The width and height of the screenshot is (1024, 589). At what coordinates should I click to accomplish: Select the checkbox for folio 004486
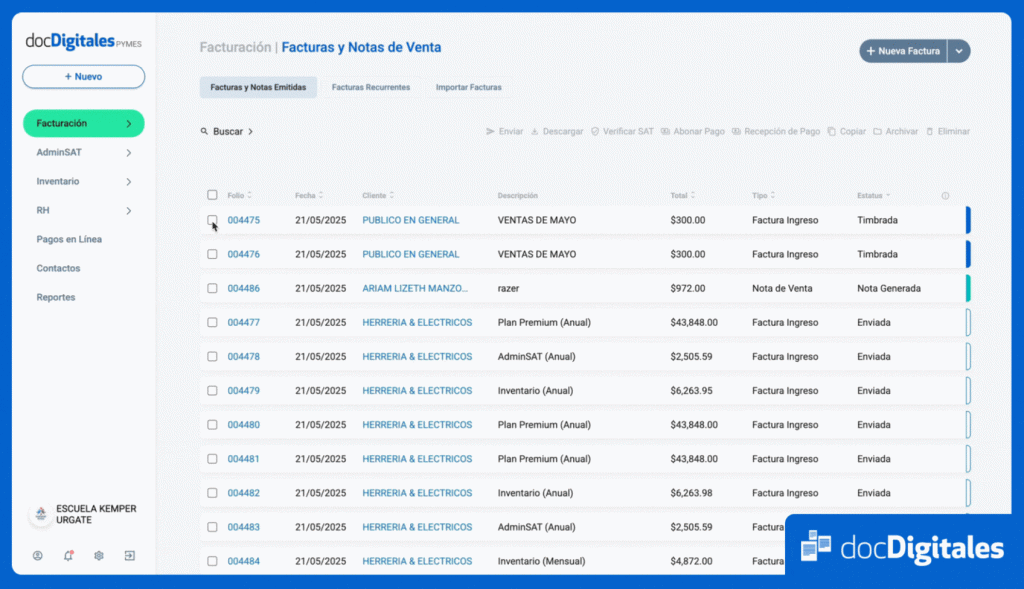212,288
